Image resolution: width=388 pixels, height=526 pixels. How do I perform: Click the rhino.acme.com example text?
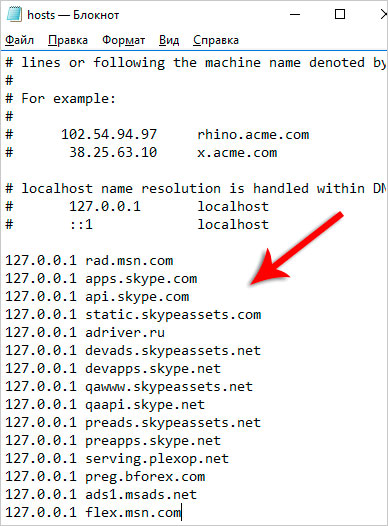[253, 135]
